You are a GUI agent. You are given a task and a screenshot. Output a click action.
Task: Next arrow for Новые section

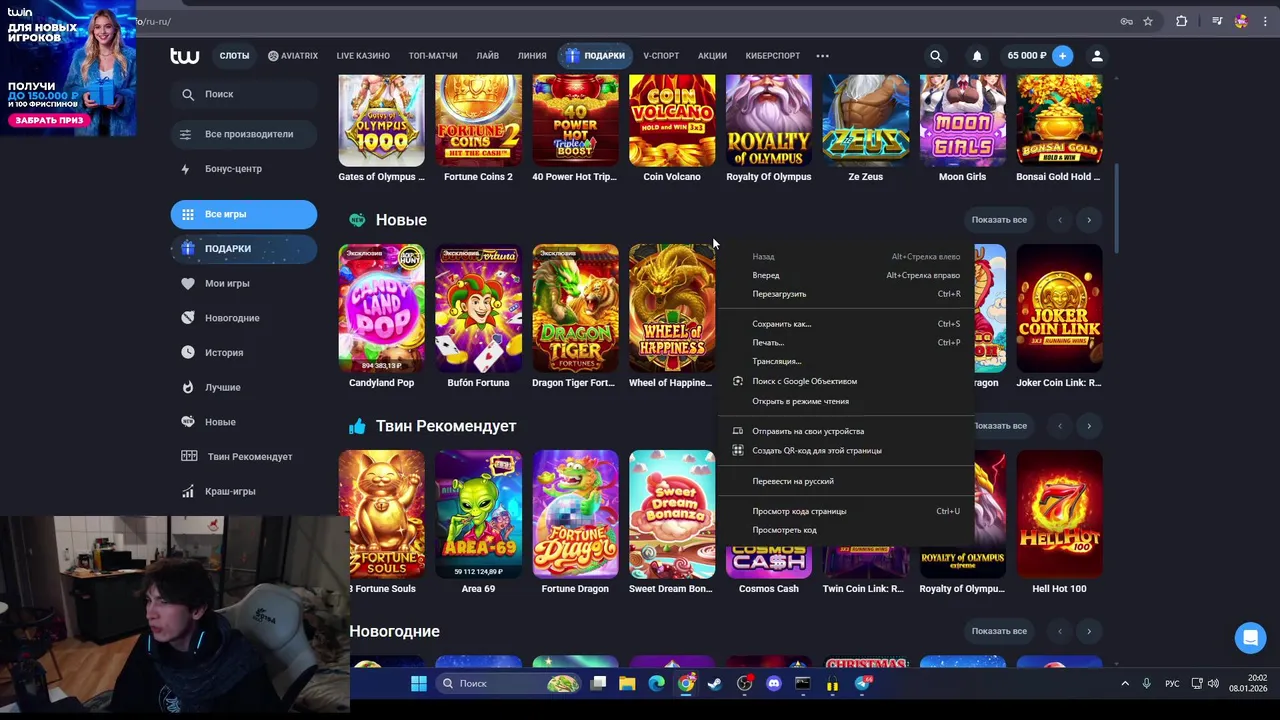tap(1089, 220)
